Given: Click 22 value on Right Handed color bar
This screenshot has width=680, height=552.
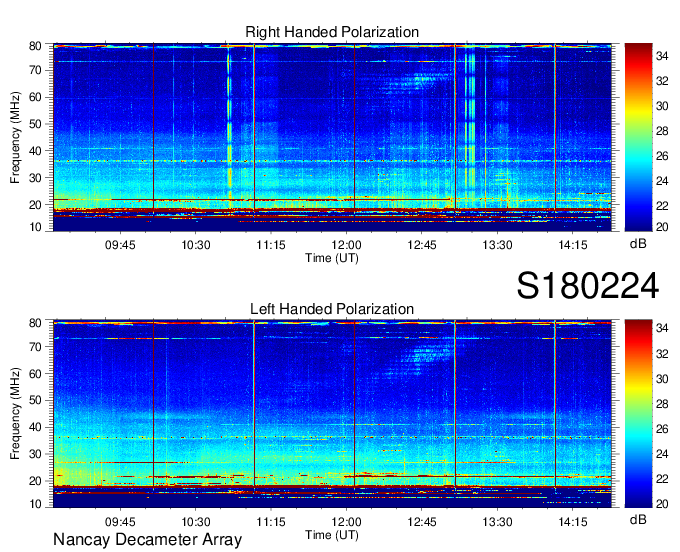Looking at the screenshot, I should 662,206.
